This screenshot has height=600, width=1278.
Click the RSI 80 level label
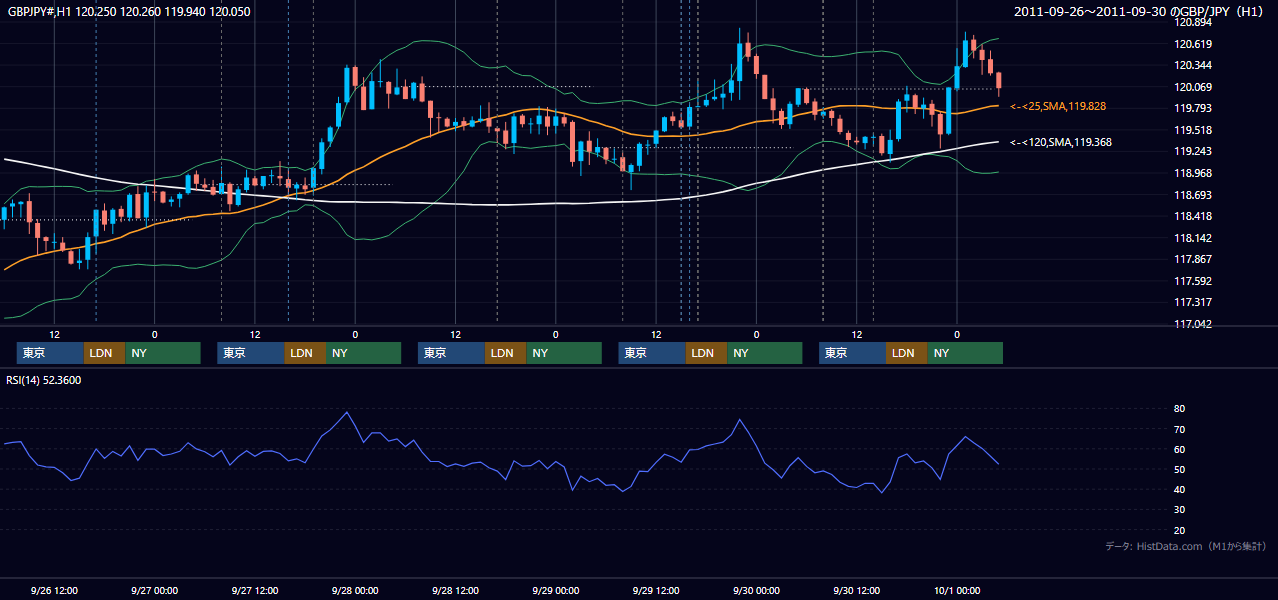point(1179,409)
